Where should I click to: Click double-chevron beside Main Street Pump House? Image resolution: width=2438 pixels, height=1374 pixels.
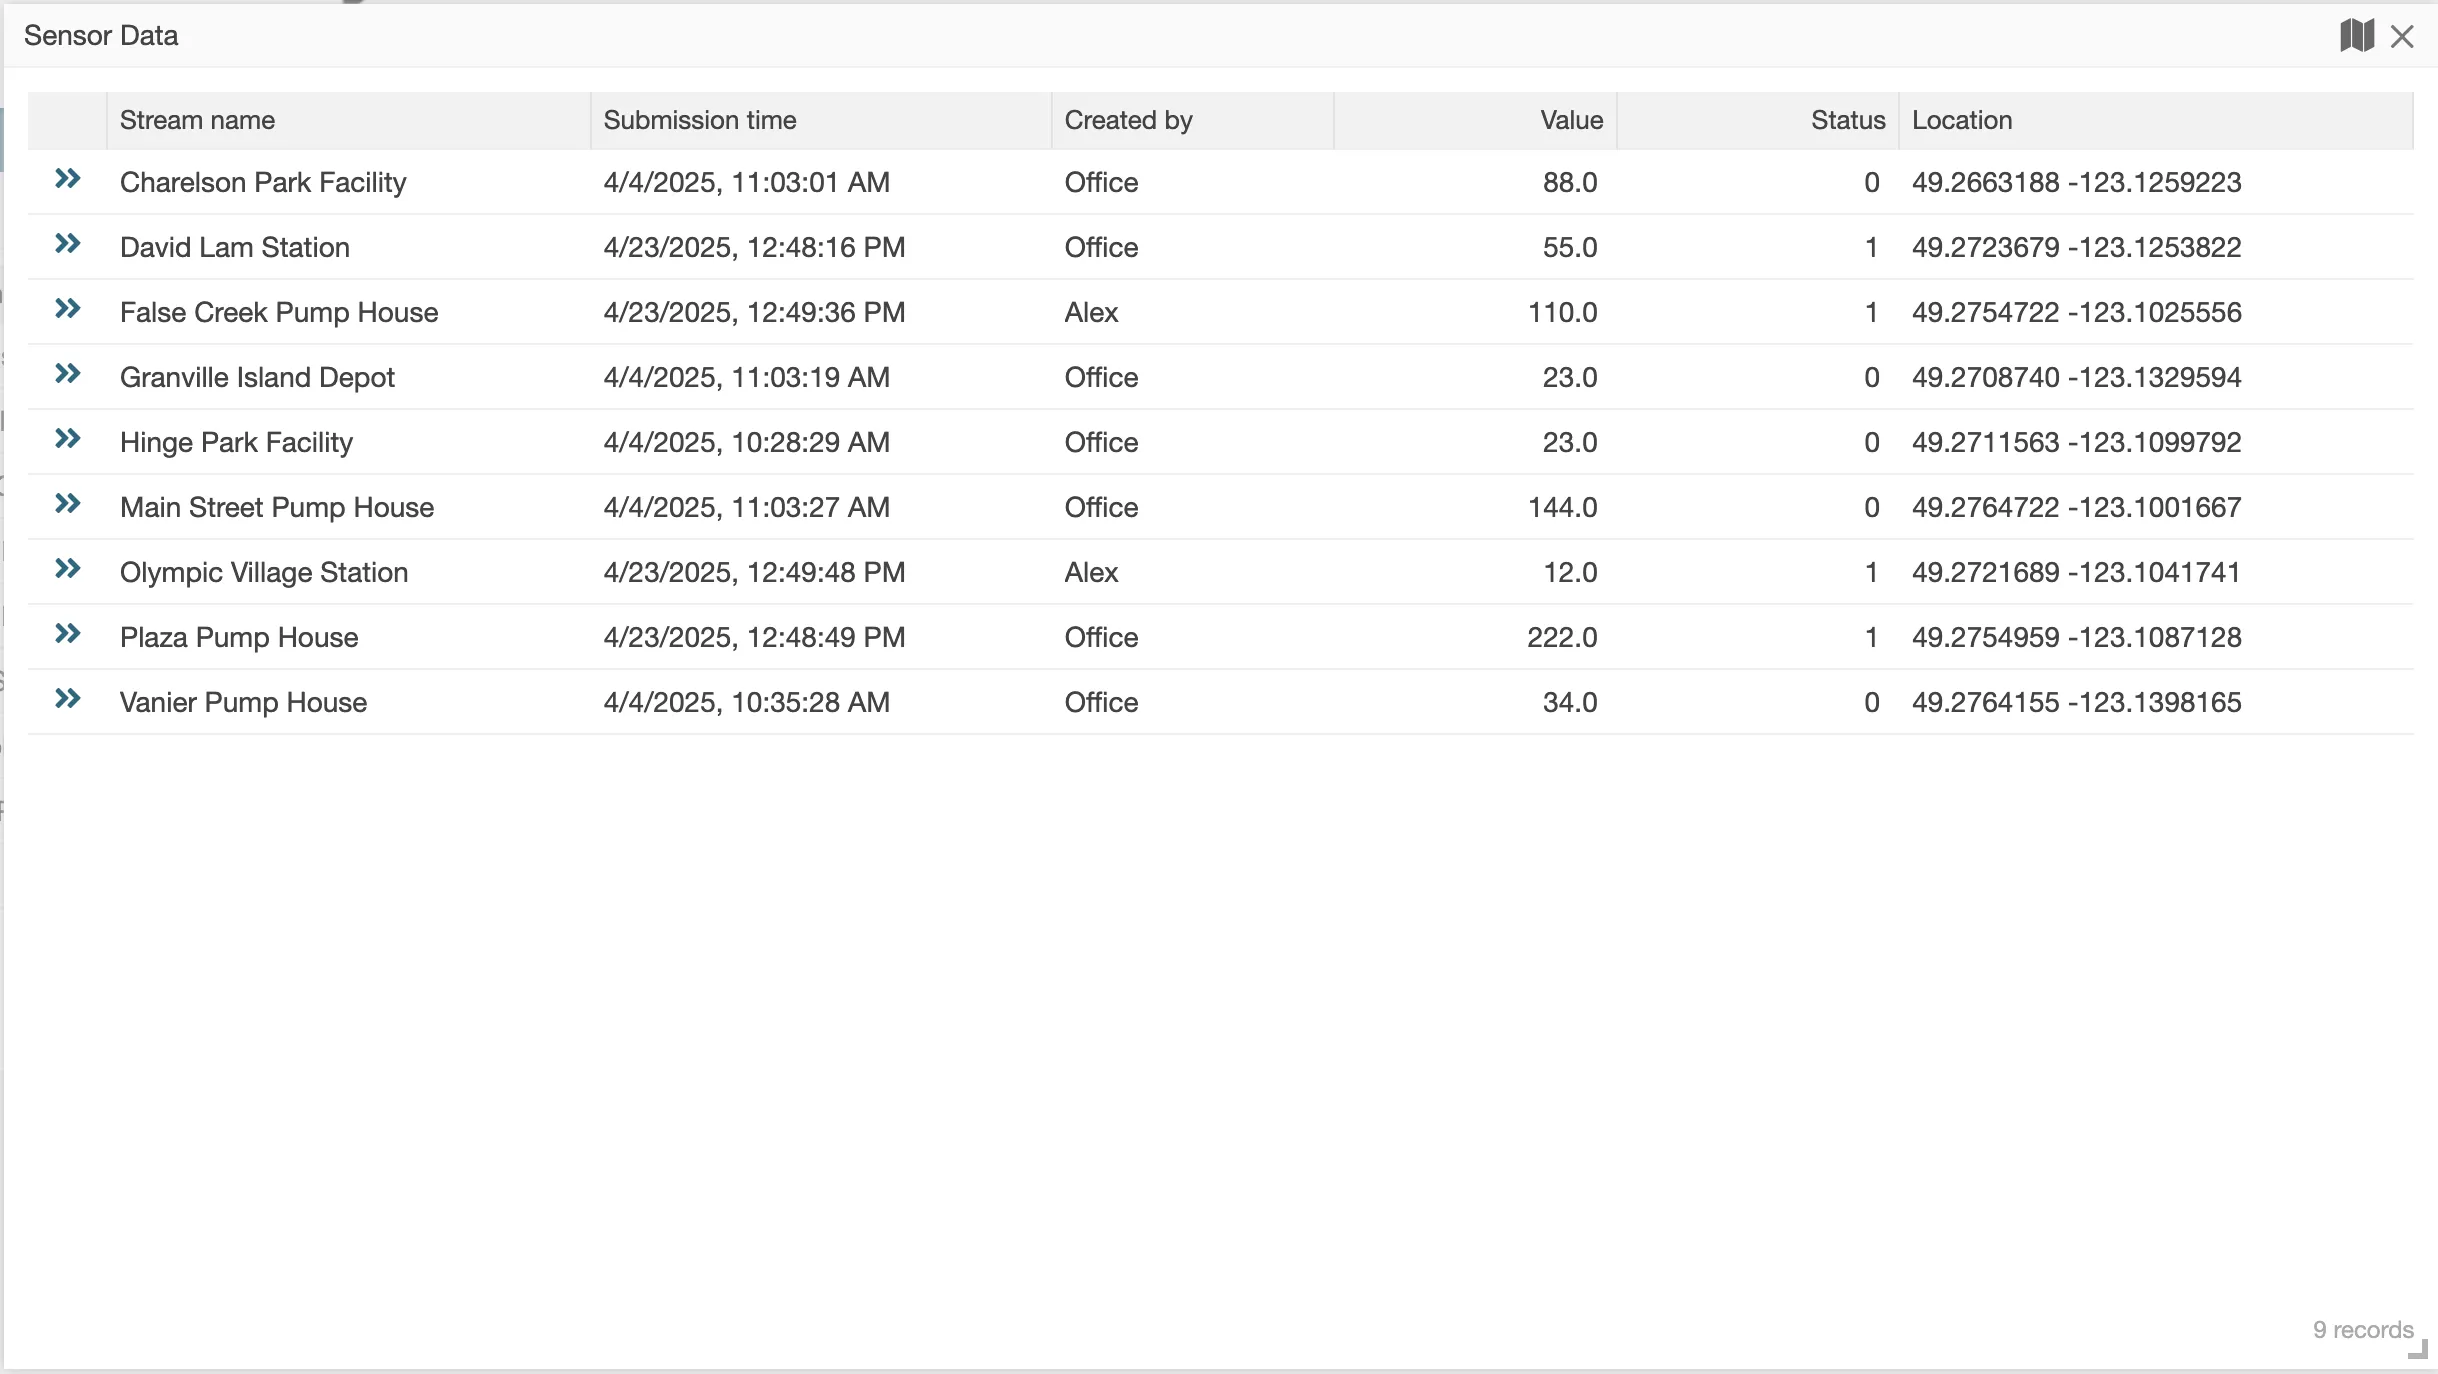pyautogui.click(x=68, y=504)
